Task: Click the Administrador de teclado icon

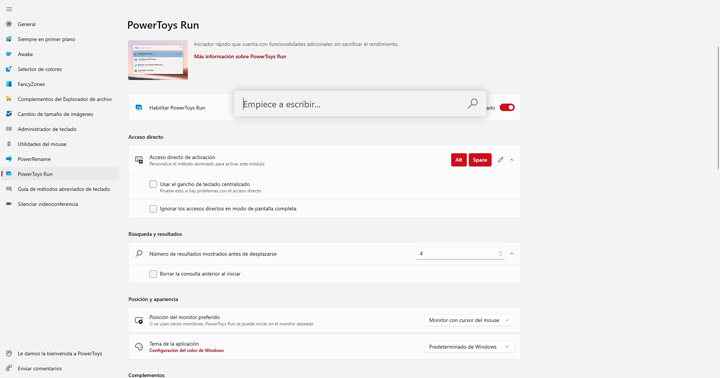Action: [9, 129]
